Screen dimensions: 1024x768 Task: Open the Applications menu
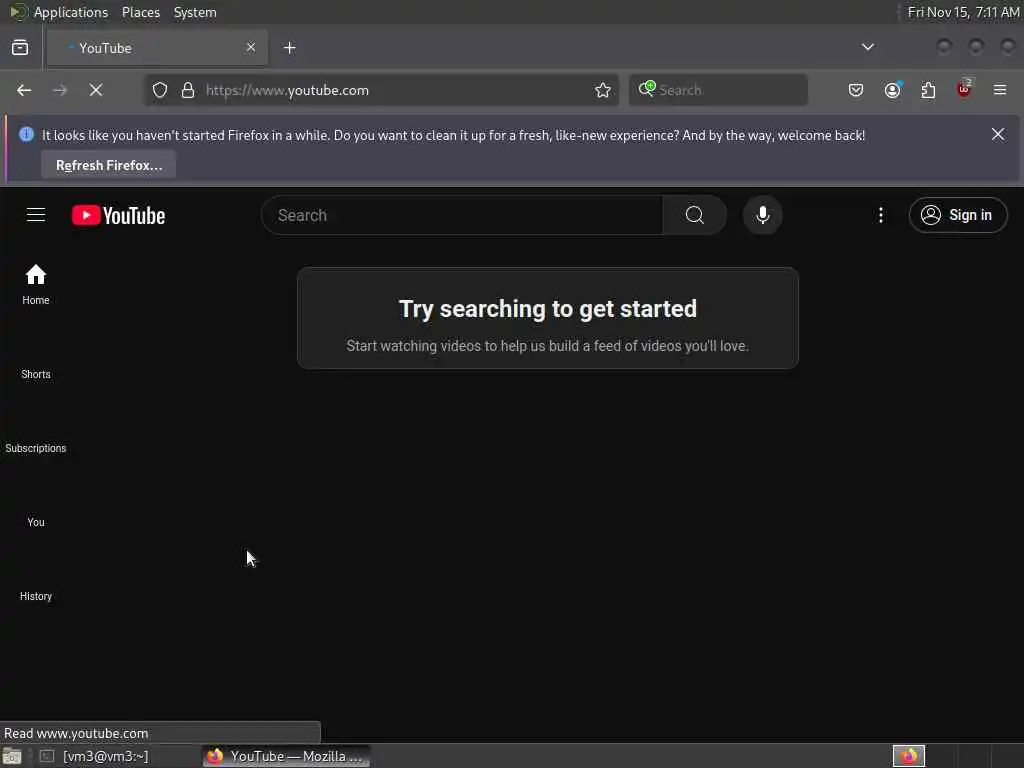(71, 12)
